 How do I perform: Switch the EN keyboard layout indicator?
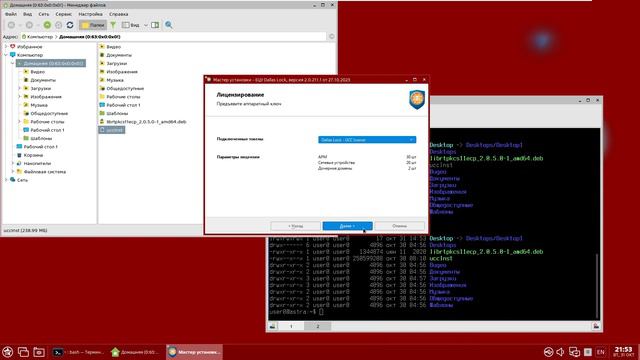click(x=600, y=352)
